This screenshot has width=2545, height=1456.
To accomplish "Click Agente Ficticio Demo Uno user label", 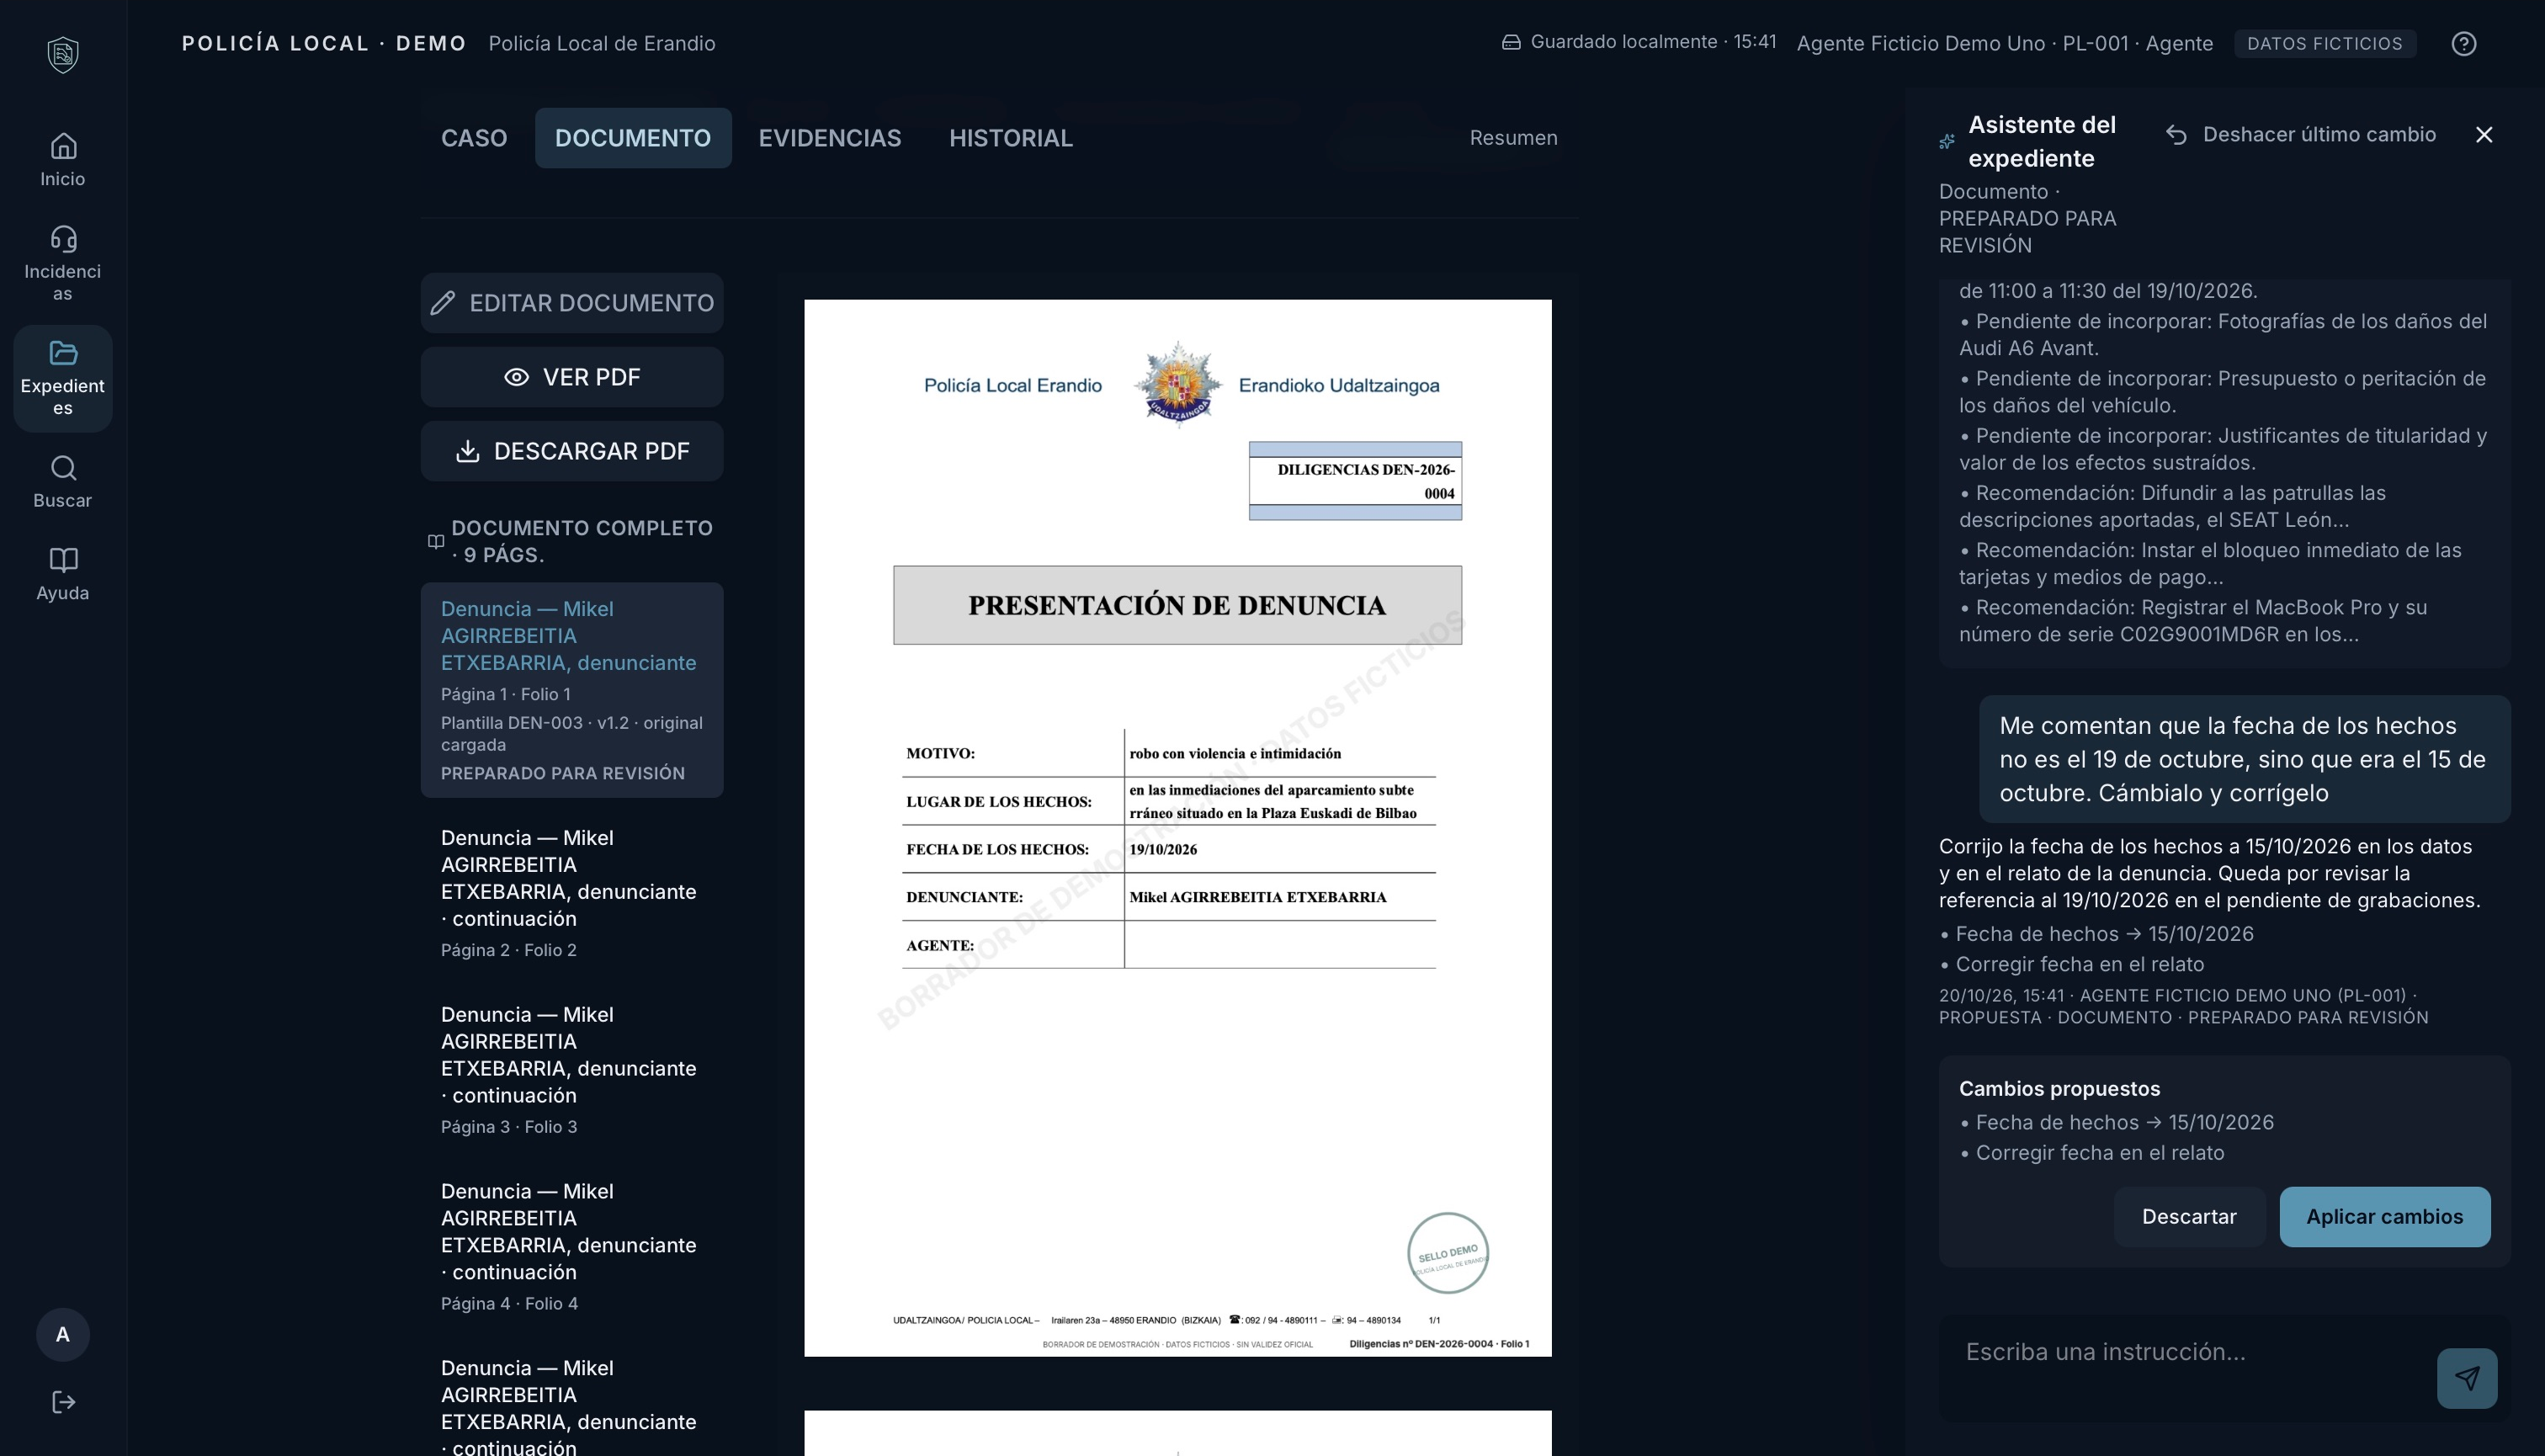I will 2004,43.
